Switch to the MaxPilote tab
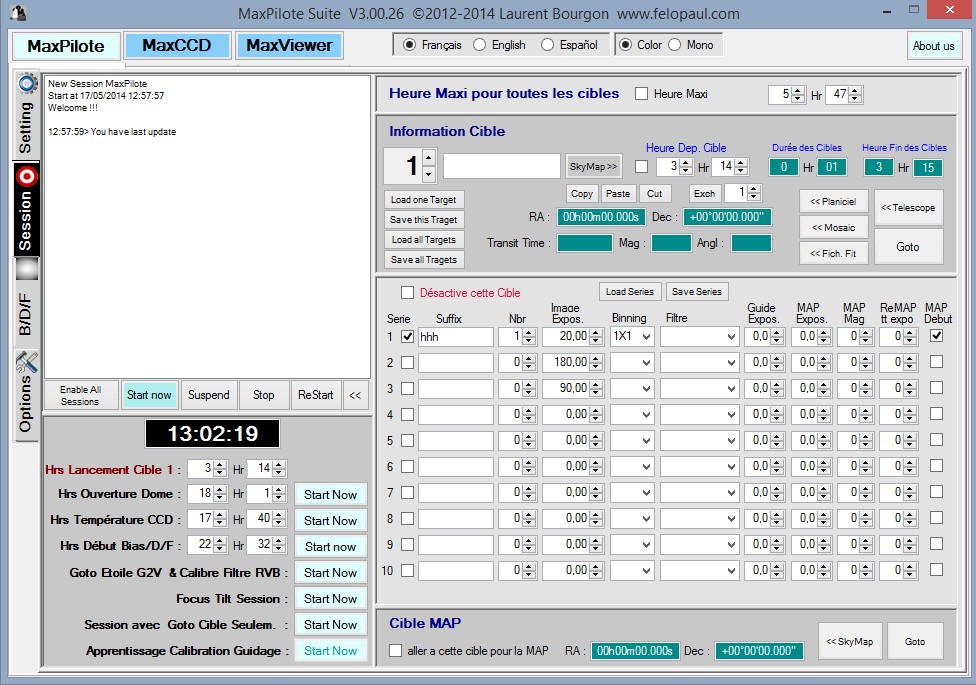The height and width of the screenshot is (685, 976). (x=66, y=46)
